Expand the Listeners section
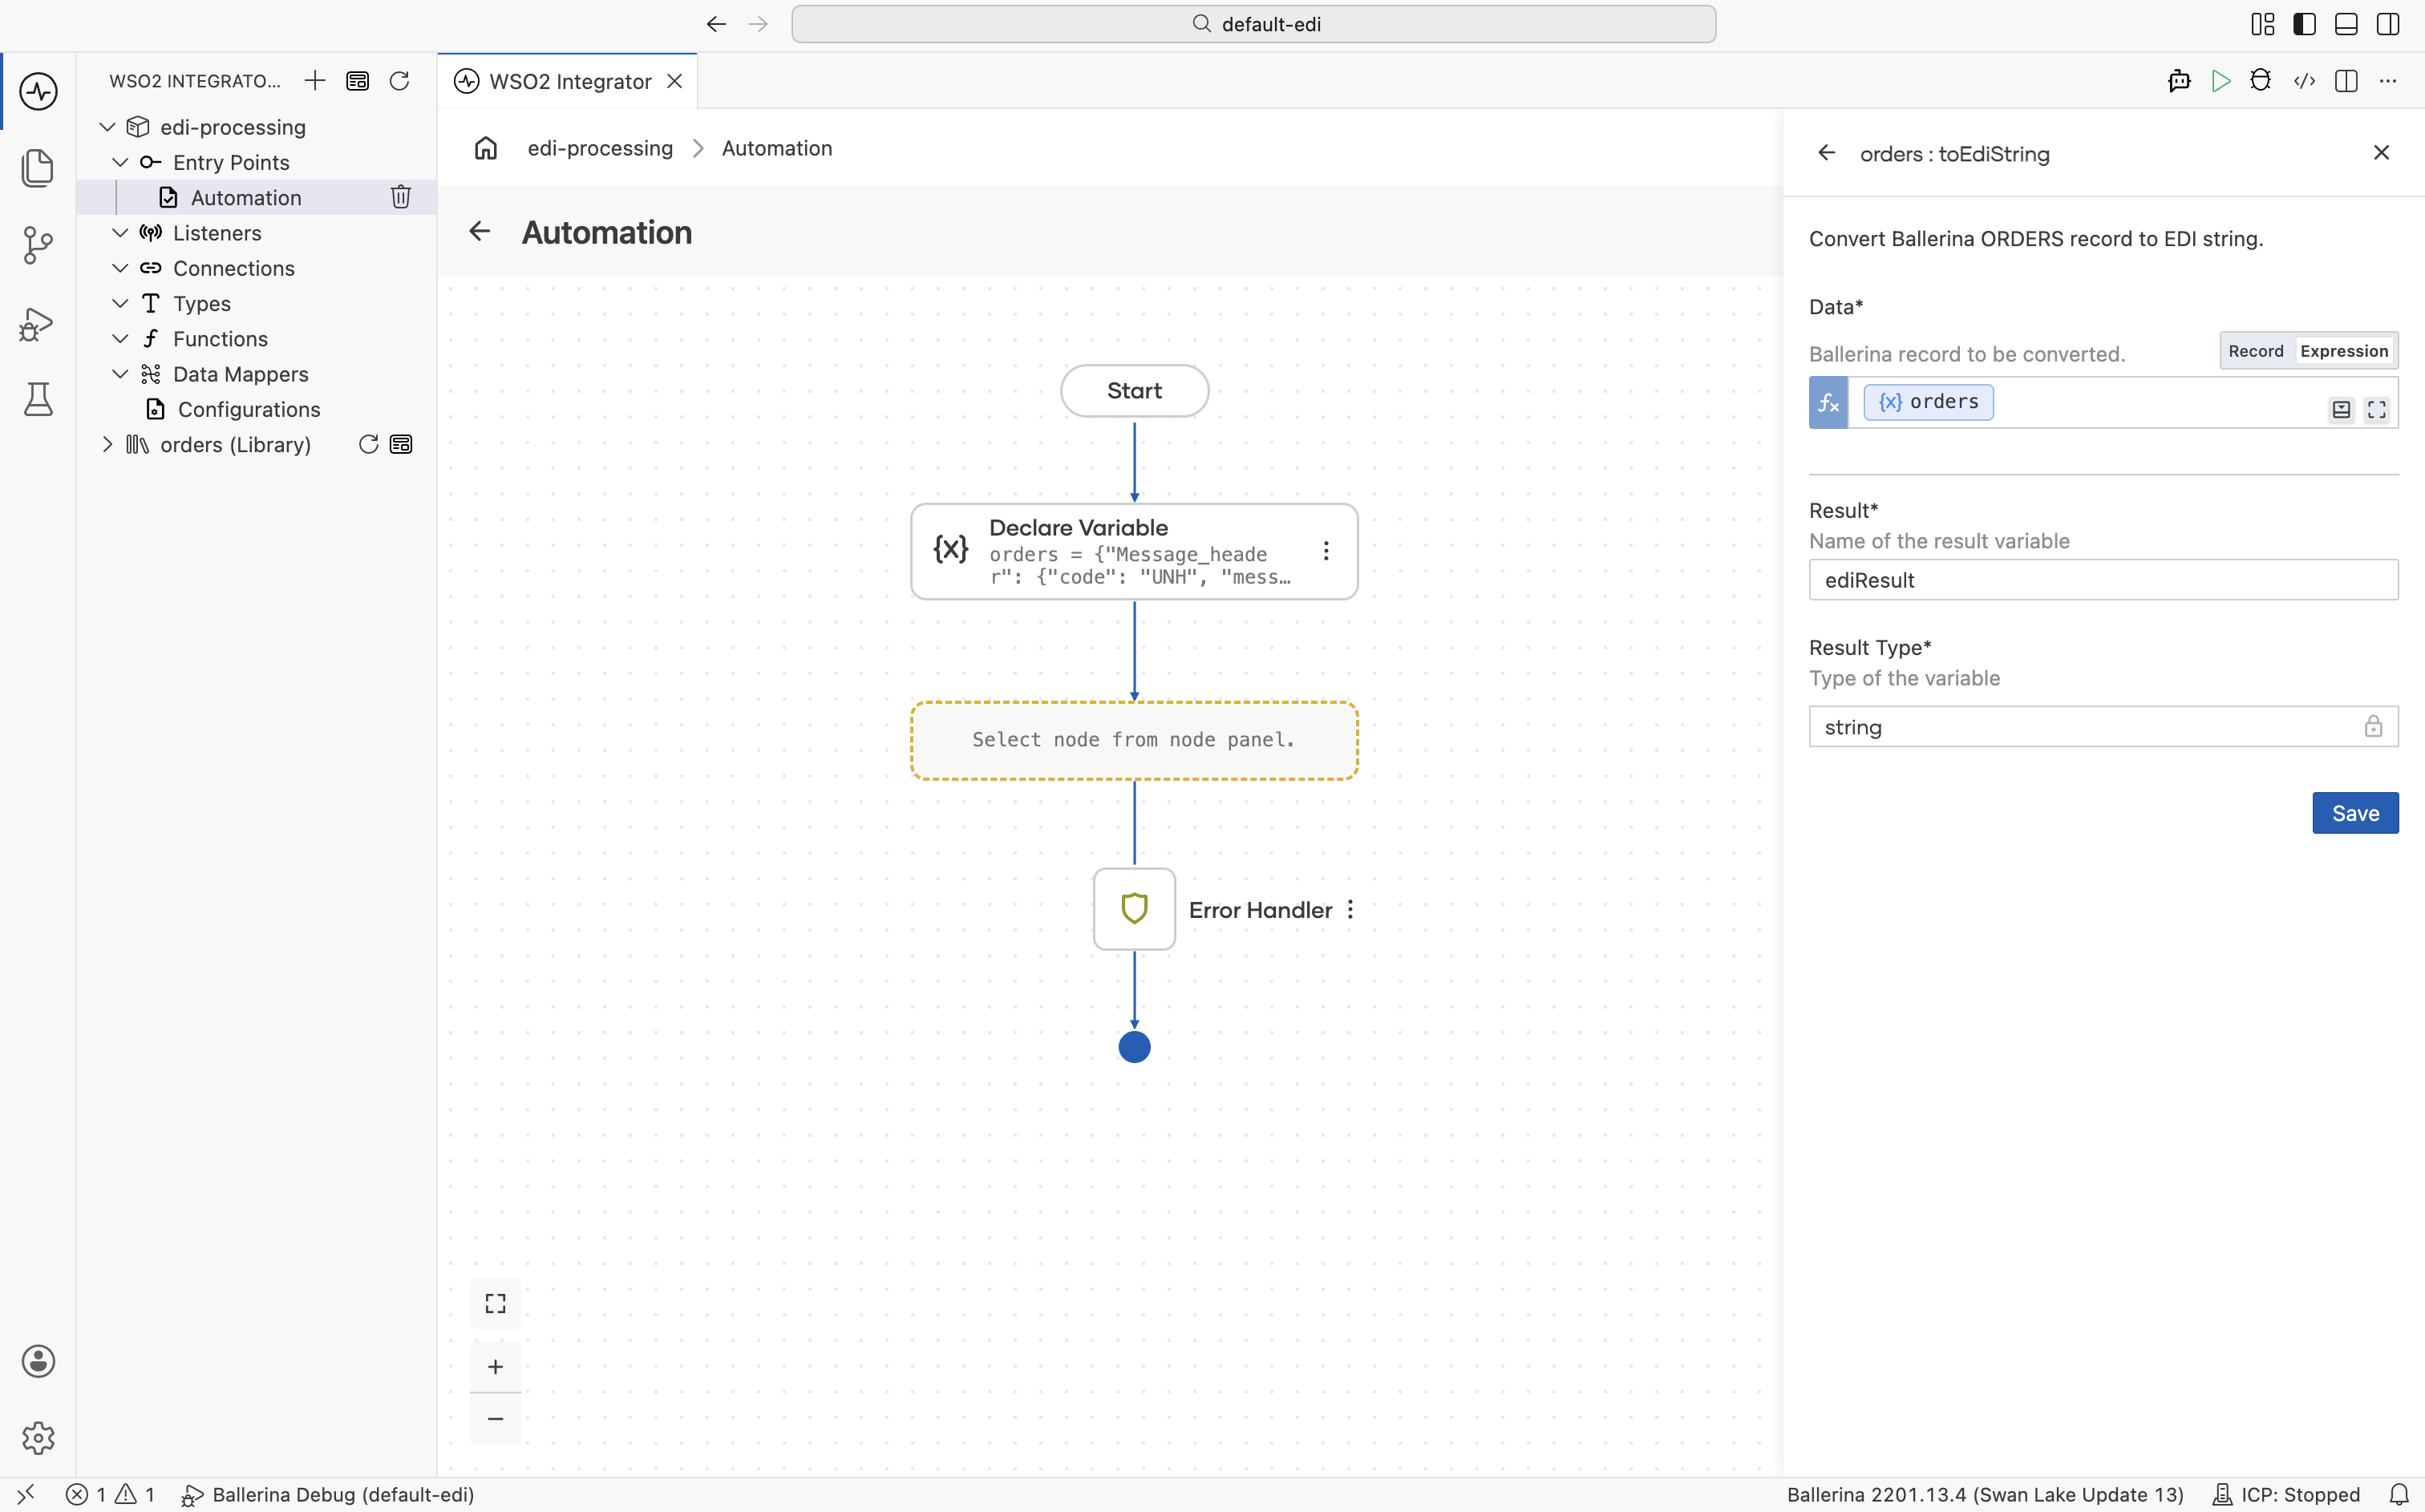The height and width of the screenshot is (1512, 2425). pos(120,233)
